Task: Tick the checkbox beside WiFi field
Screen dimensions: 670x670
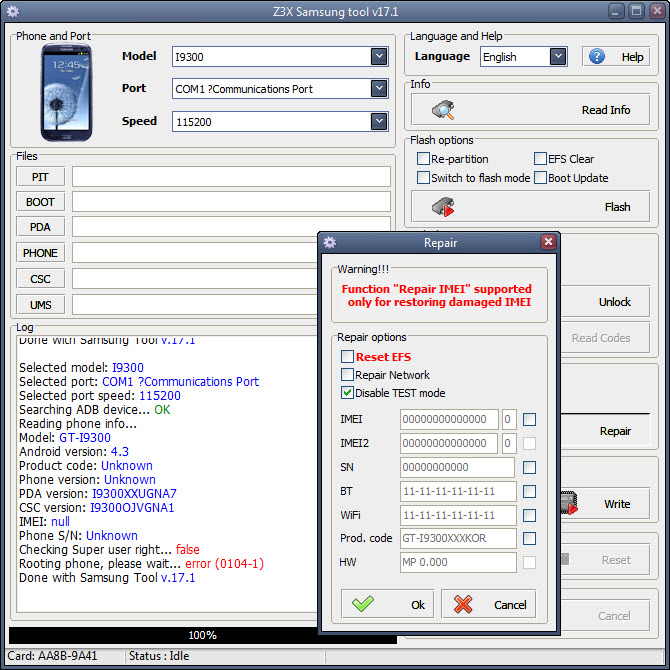Action: click(x=529, y=515)
